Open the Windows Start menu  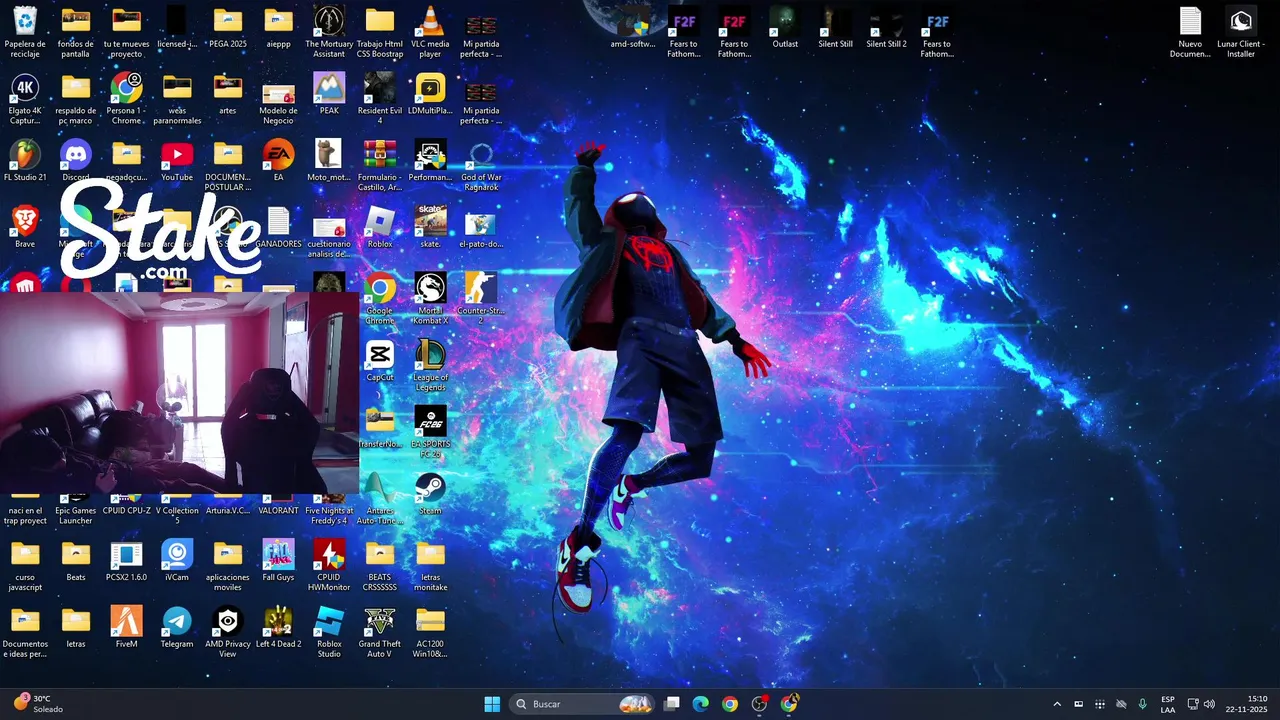pyautogui.click(x=492, y=704)
